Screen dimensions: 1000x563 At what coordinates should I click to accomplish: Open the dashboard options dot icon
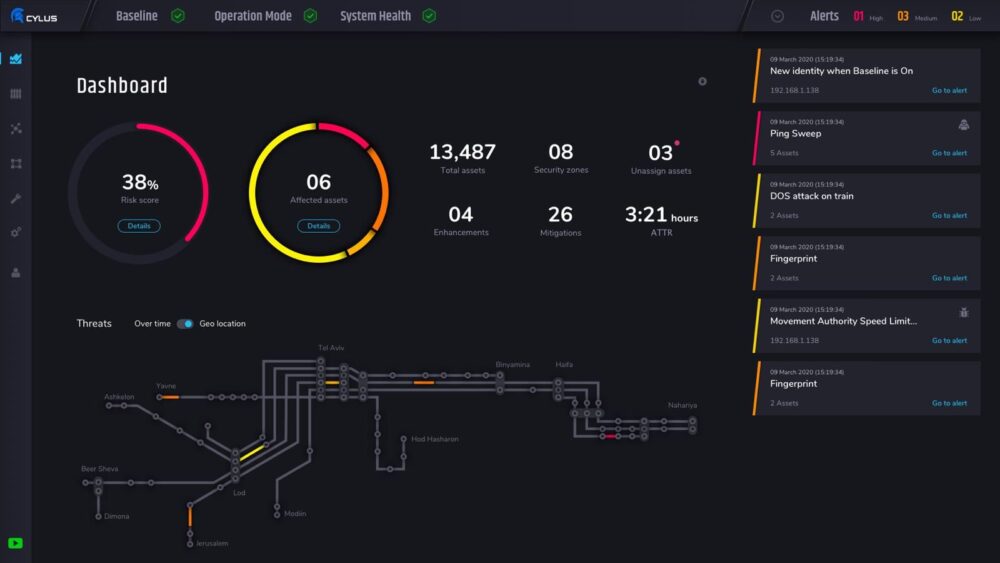702,82
